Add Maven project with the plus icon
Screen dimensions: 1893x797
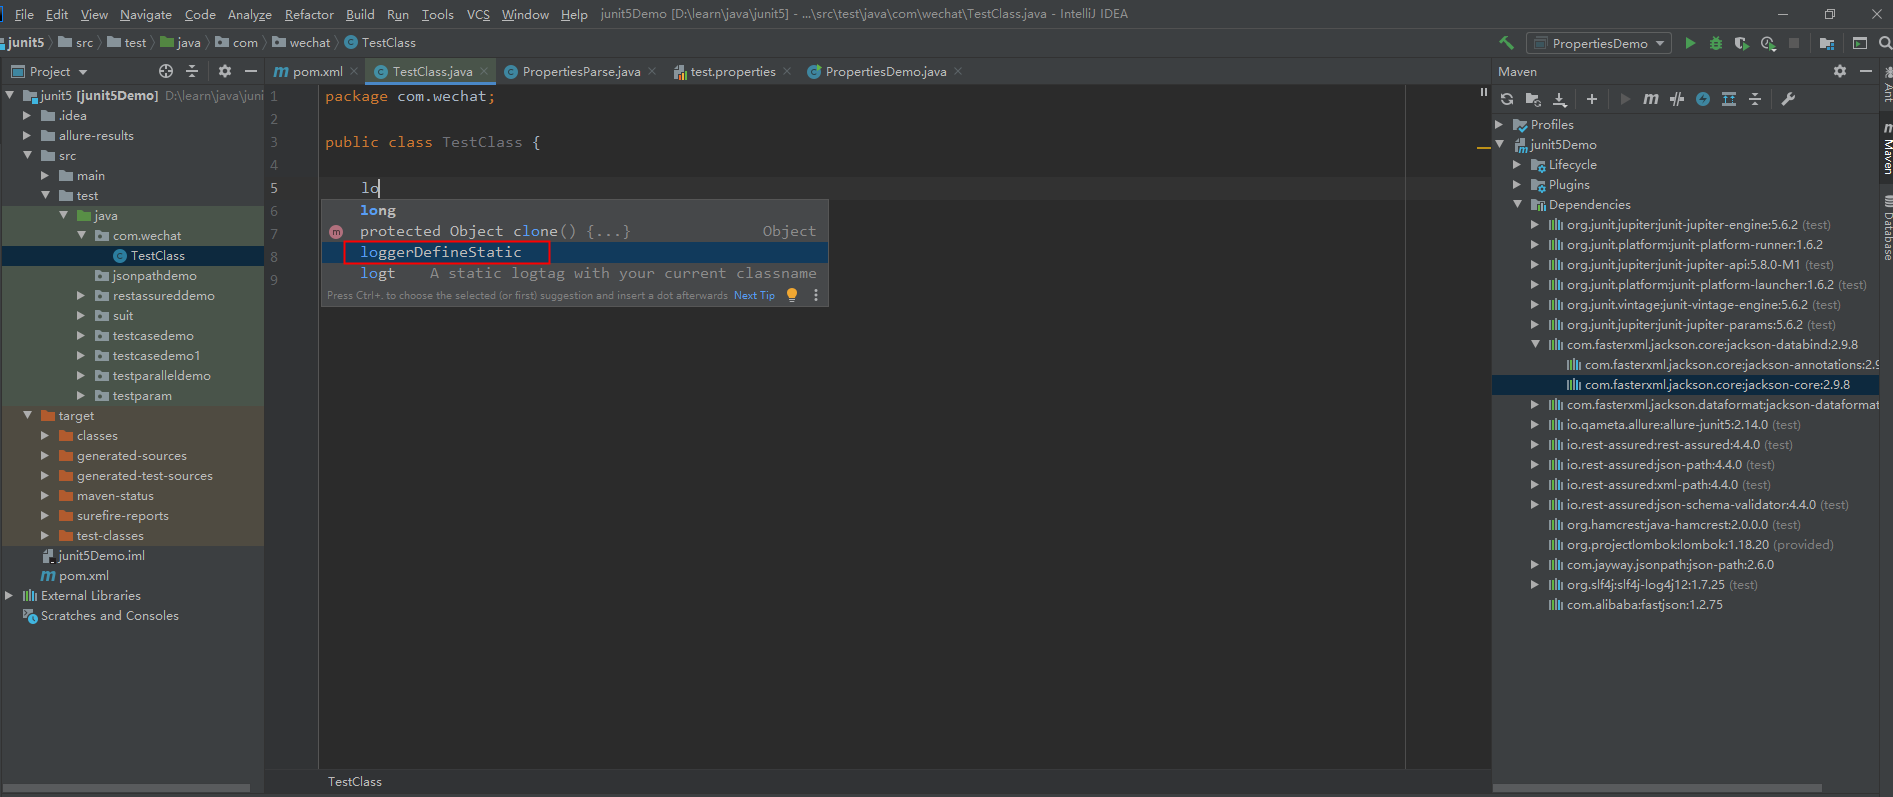click(x=1592, y=99)
